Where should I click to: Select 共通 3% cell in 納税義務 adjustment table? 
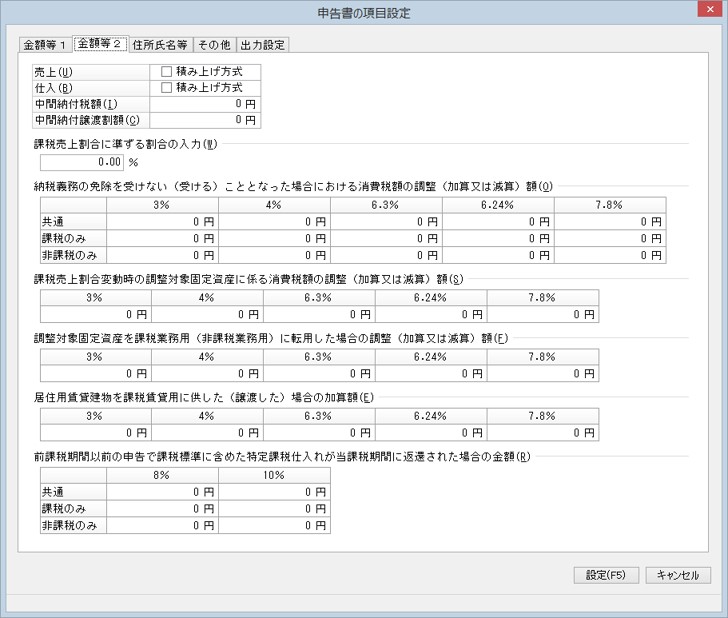coord(162,221)
